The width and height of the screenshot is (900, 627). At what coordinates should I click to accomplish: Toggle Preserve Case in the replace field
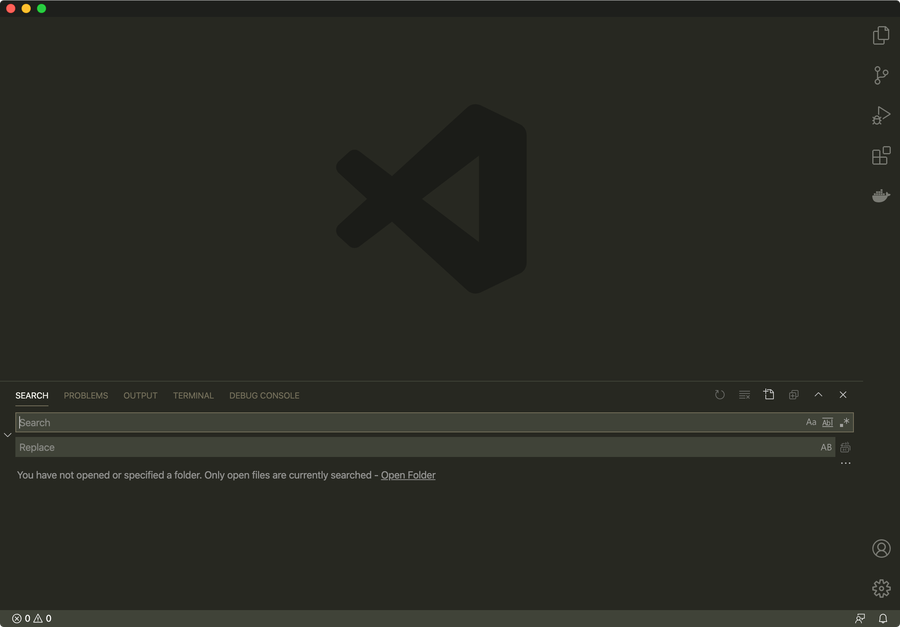826,447
